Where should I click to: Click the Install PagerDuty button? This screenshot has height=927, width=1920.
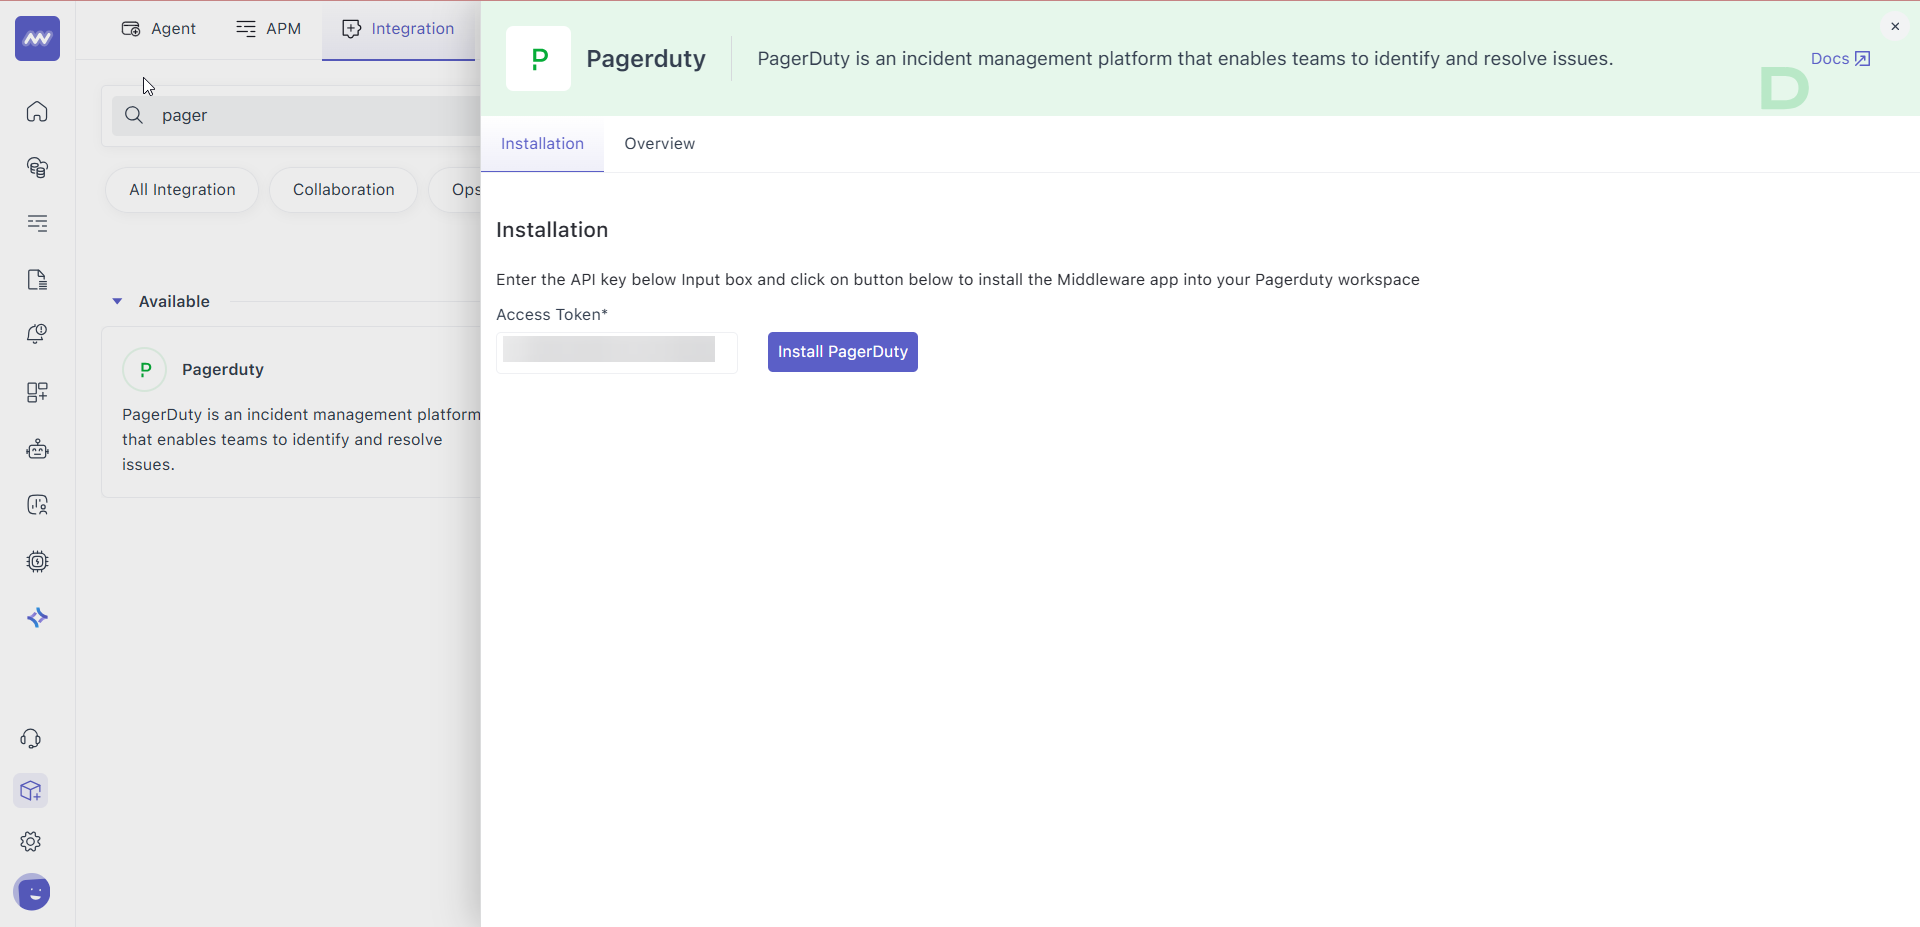tap(842, 351)
